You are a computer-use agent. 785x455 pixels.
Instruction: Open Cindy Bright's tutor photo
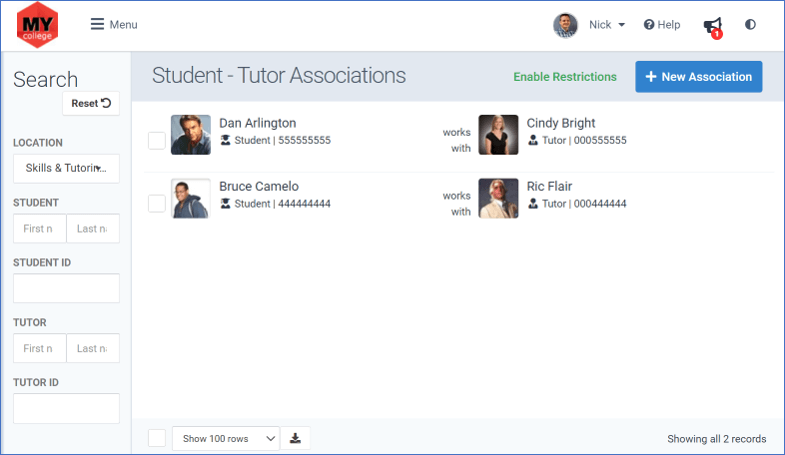(498, 135)
